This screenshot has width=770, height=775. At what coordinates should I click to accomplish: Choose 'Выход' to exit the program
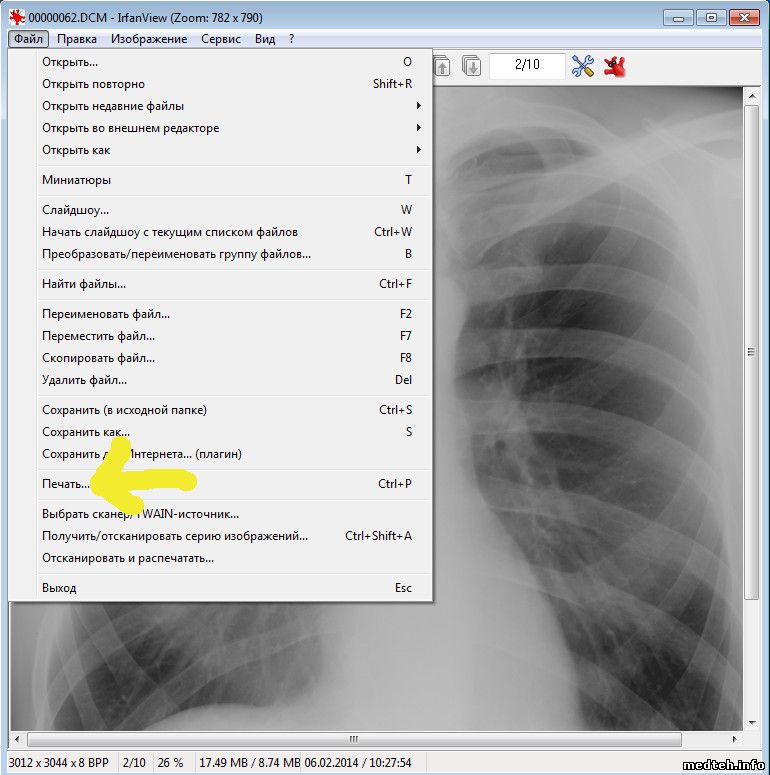coord(59,588)
